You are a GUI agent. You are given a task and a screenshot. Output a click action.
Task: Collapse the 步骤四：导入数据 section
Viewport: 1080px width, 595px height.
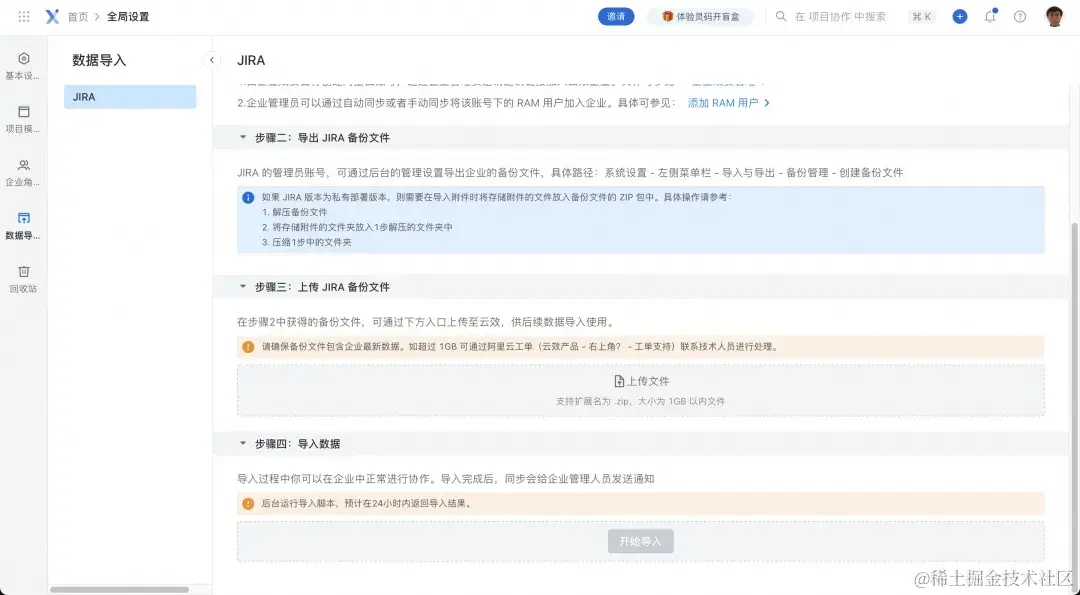(241, 443)
